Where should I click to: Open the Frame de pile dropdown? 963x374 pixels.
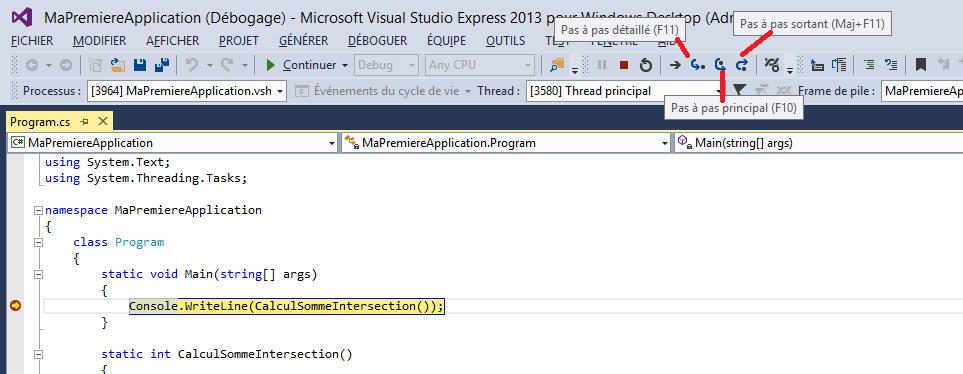click(x=921, y=91)
